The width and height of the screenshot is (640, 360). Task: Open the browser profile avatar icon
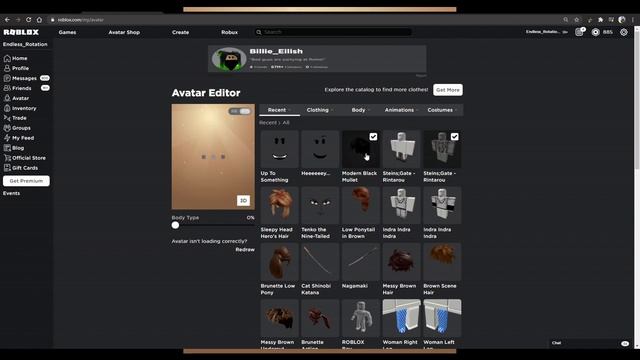[x=622, y=20]
